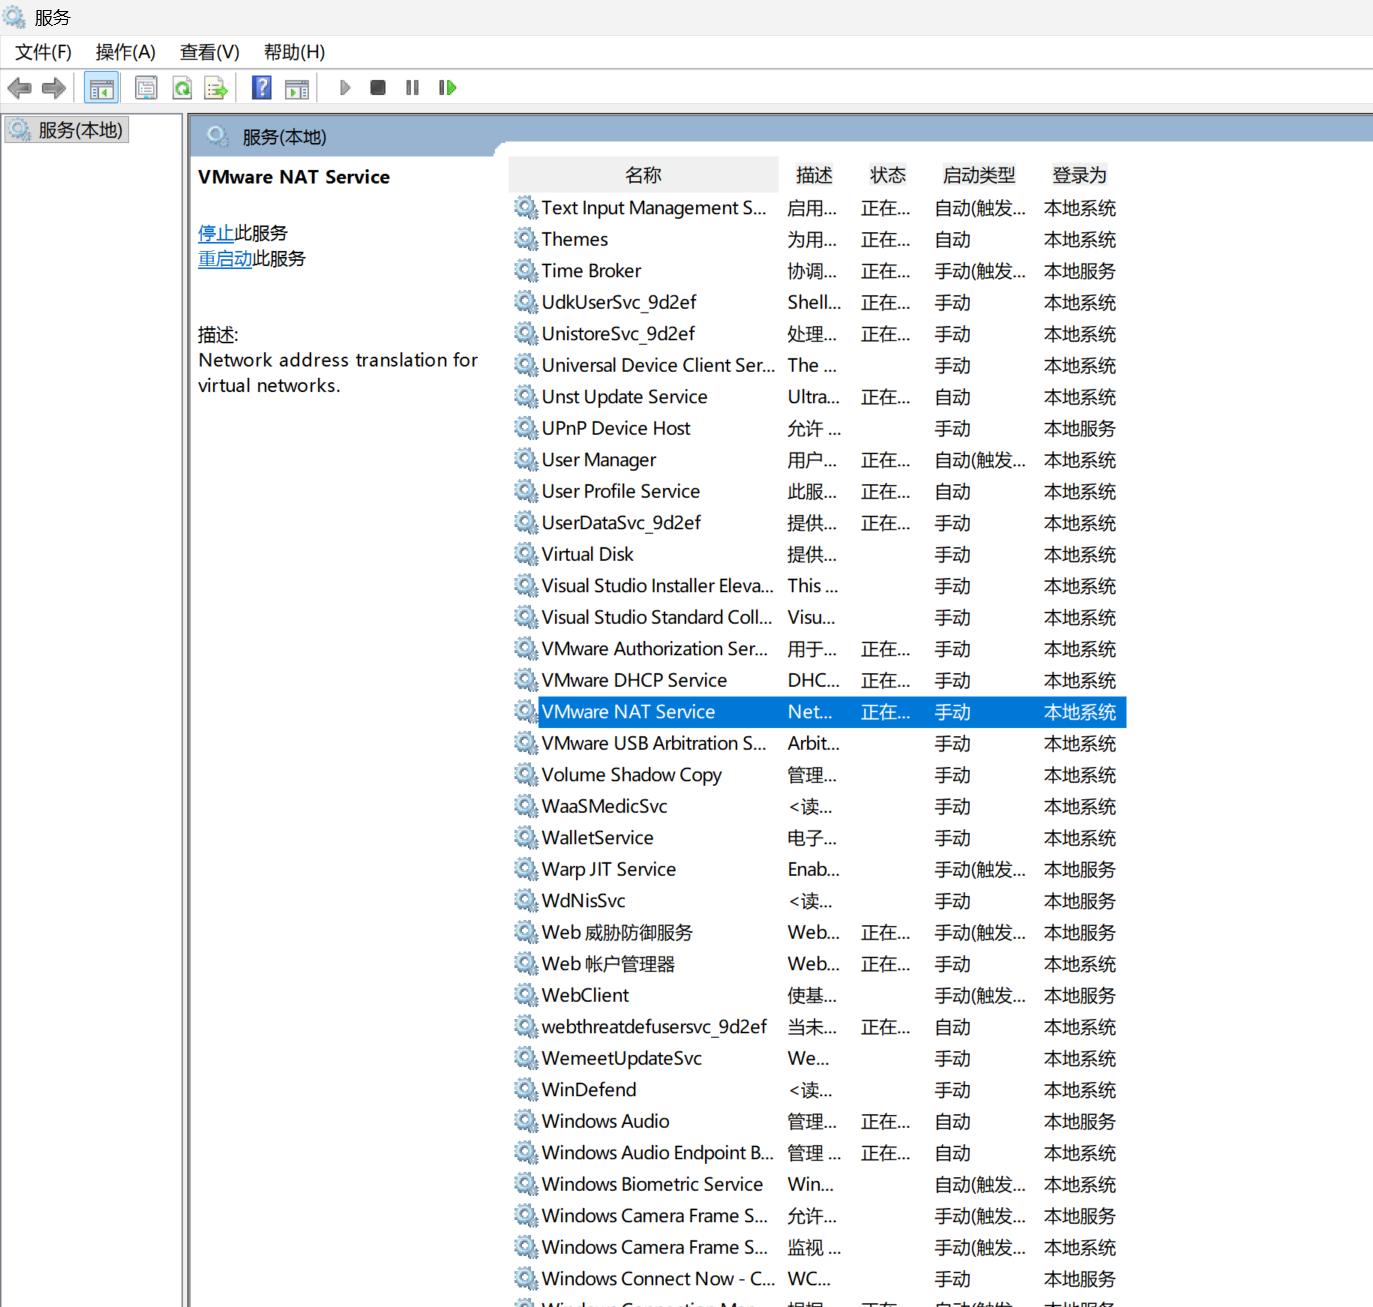Start the service with the play icon
This screenshot has height=1307, width=1373.
click(344, 88)
